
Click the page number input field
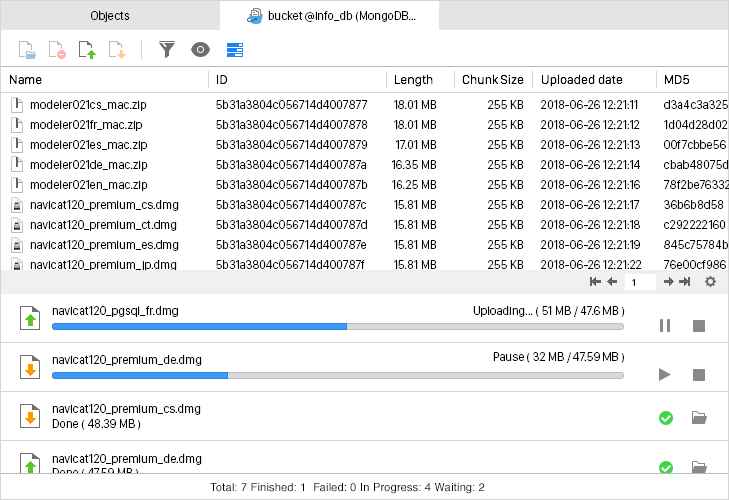coord(640,282)
